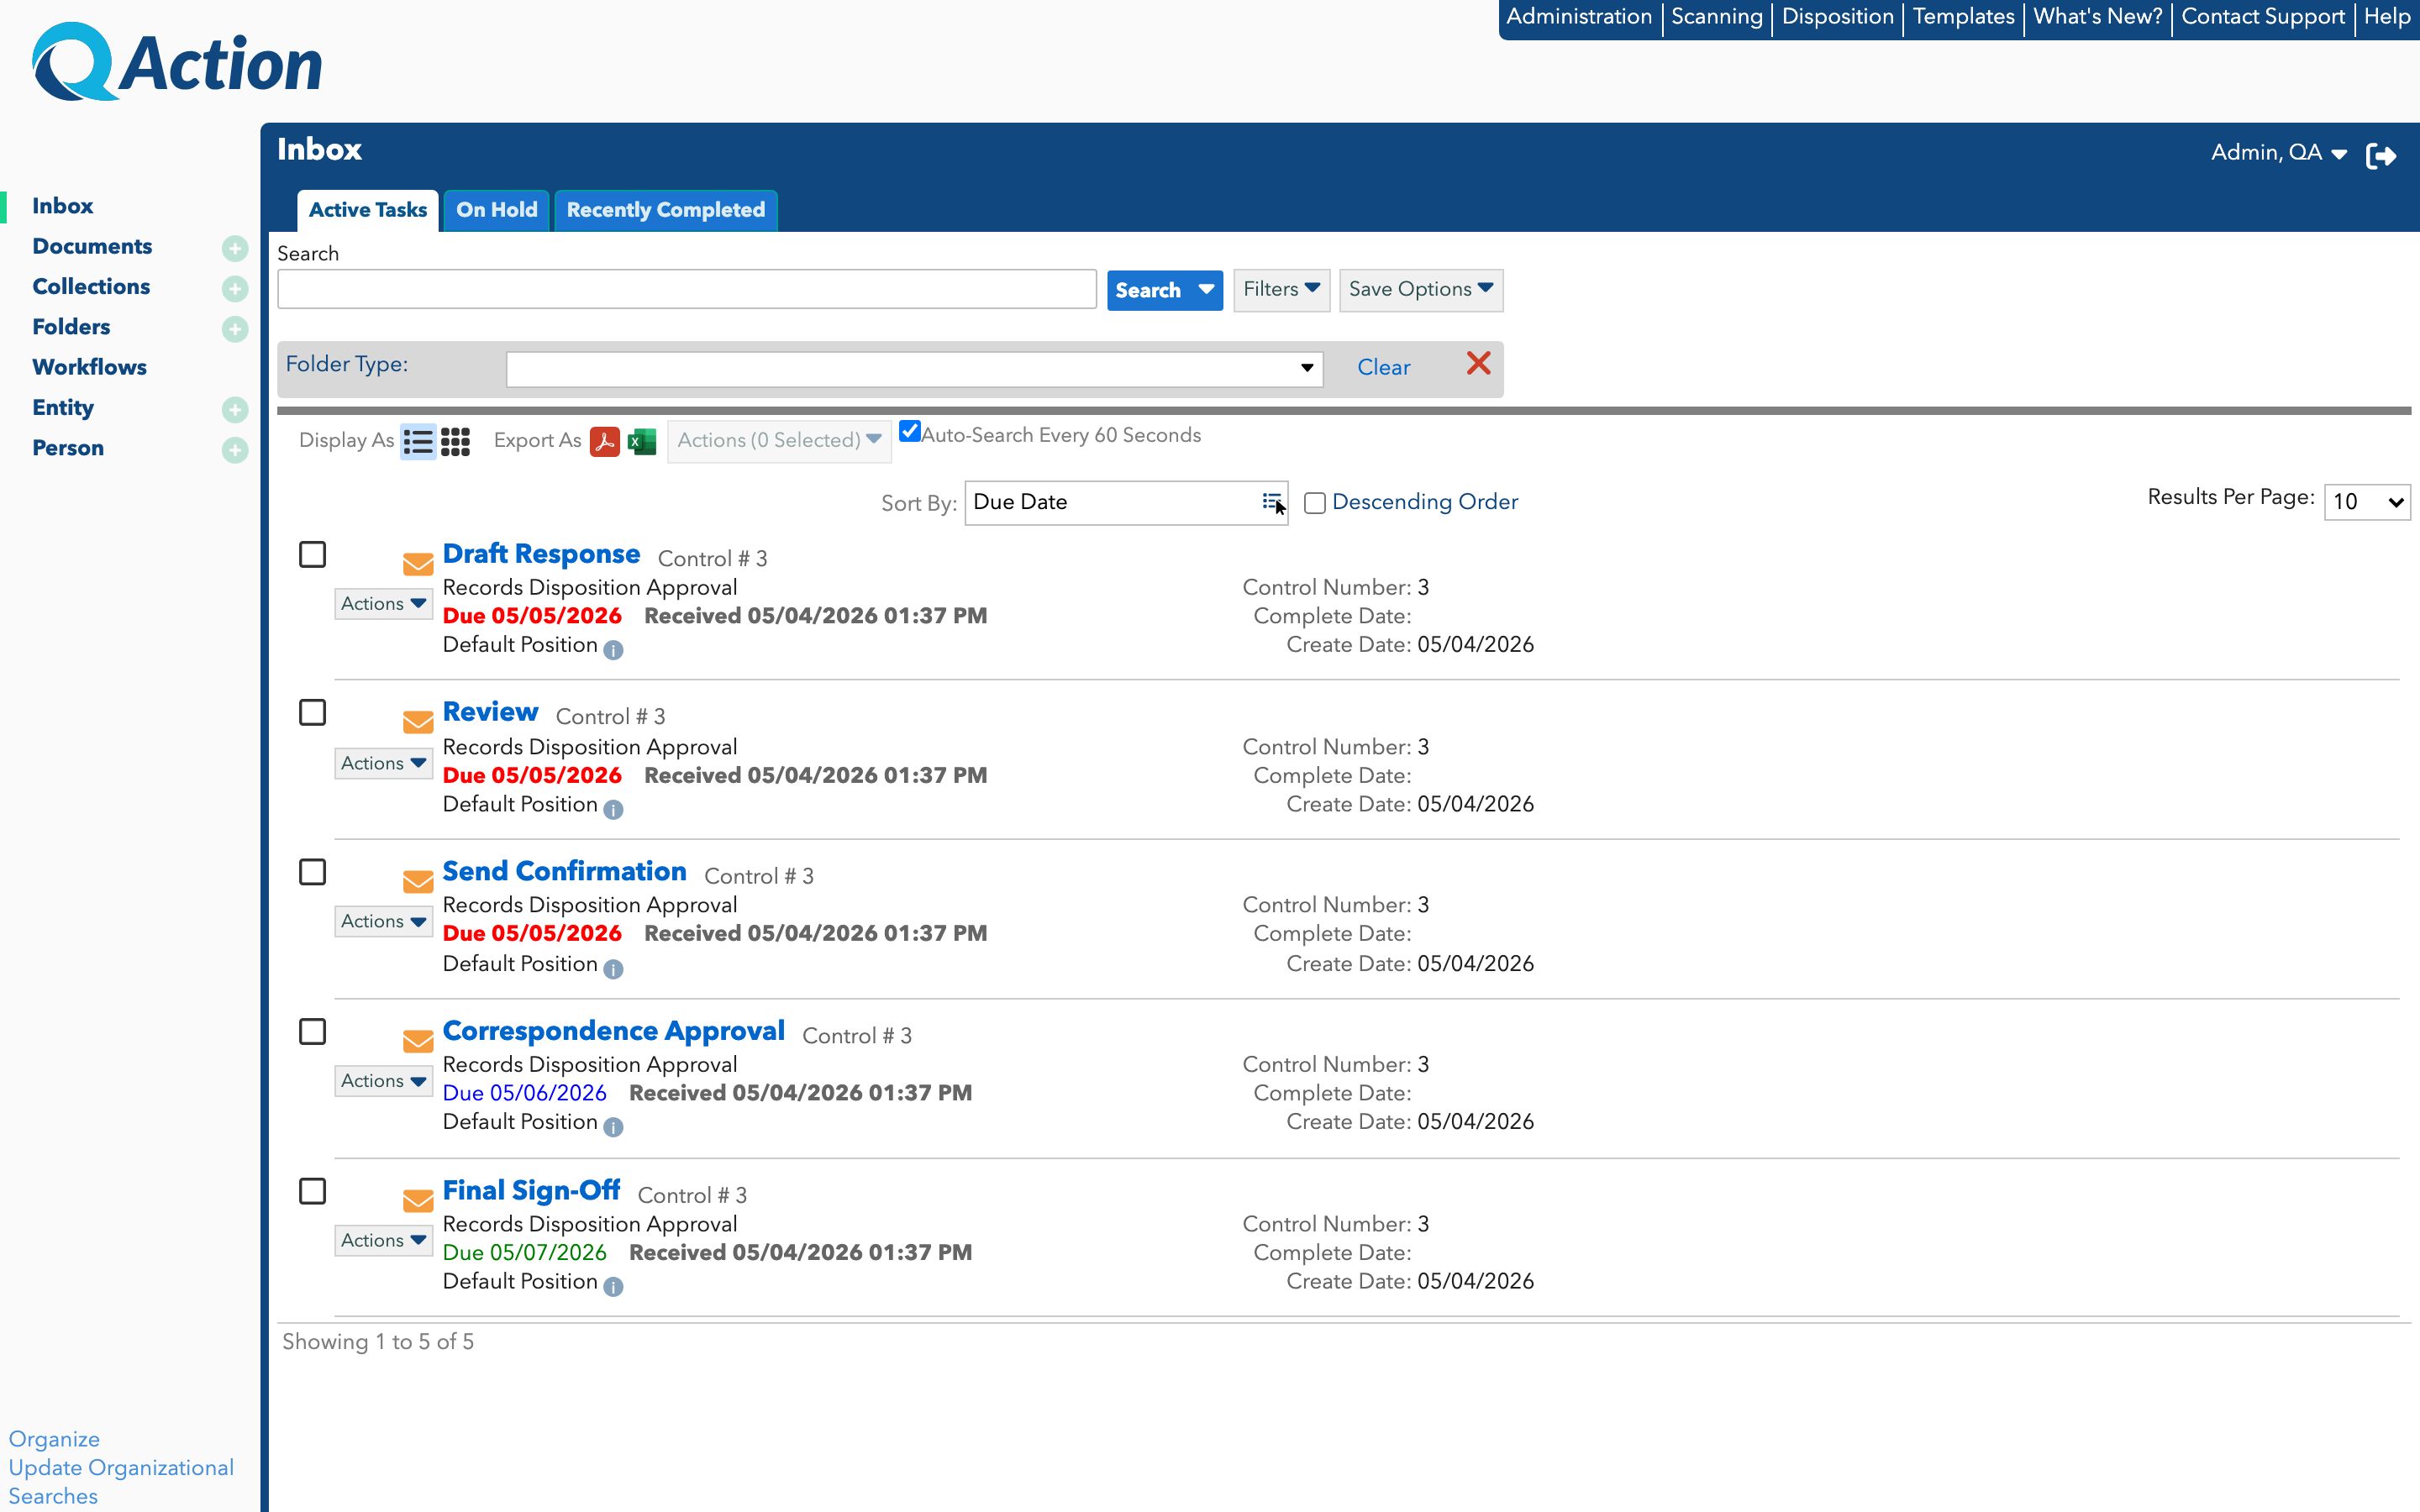Select the Final Sign-Off task checkbox

pyautogui.click(x=313, y=1191)
